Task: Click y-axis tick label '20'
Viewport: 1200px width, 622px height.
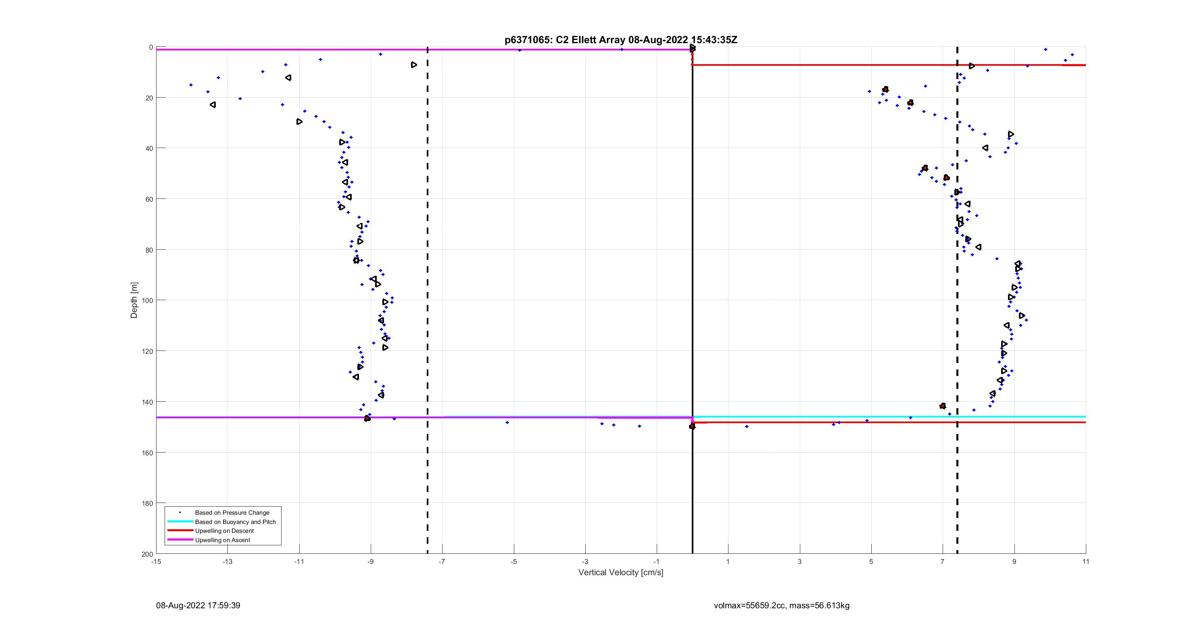Action: [x=148, y=98]
